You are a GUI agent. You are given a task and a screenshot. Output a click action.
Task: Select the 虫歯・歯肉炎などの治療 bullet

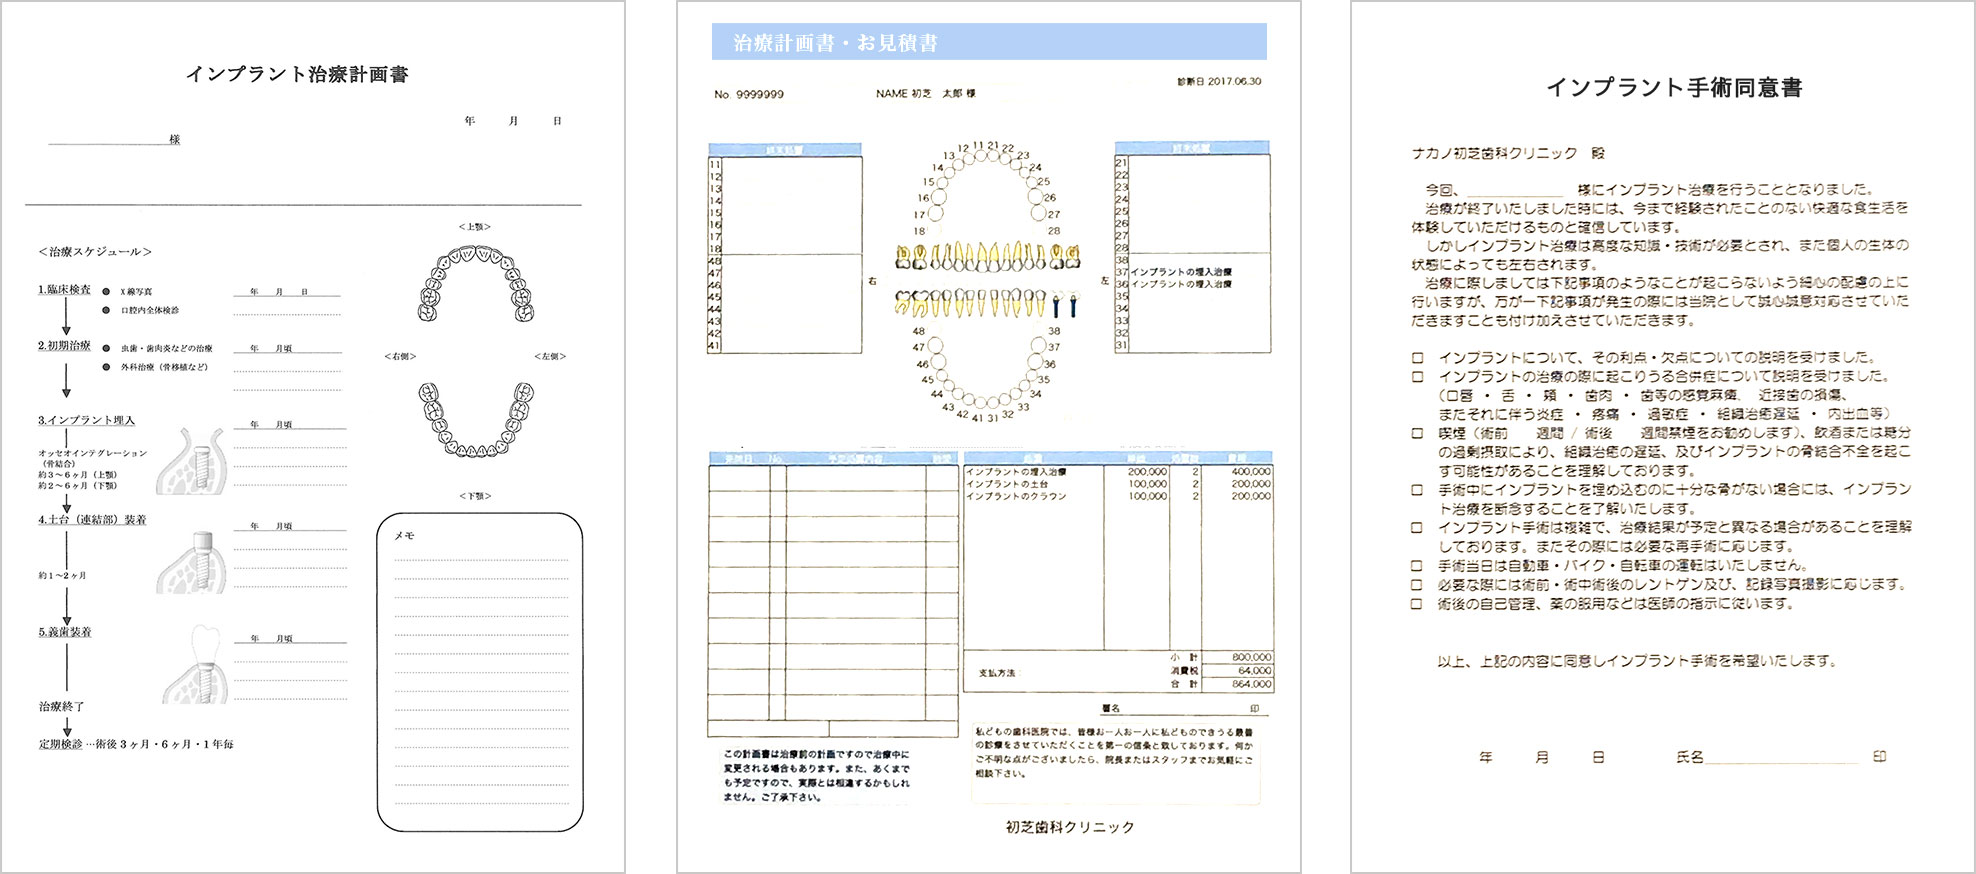tap(107, 349)
